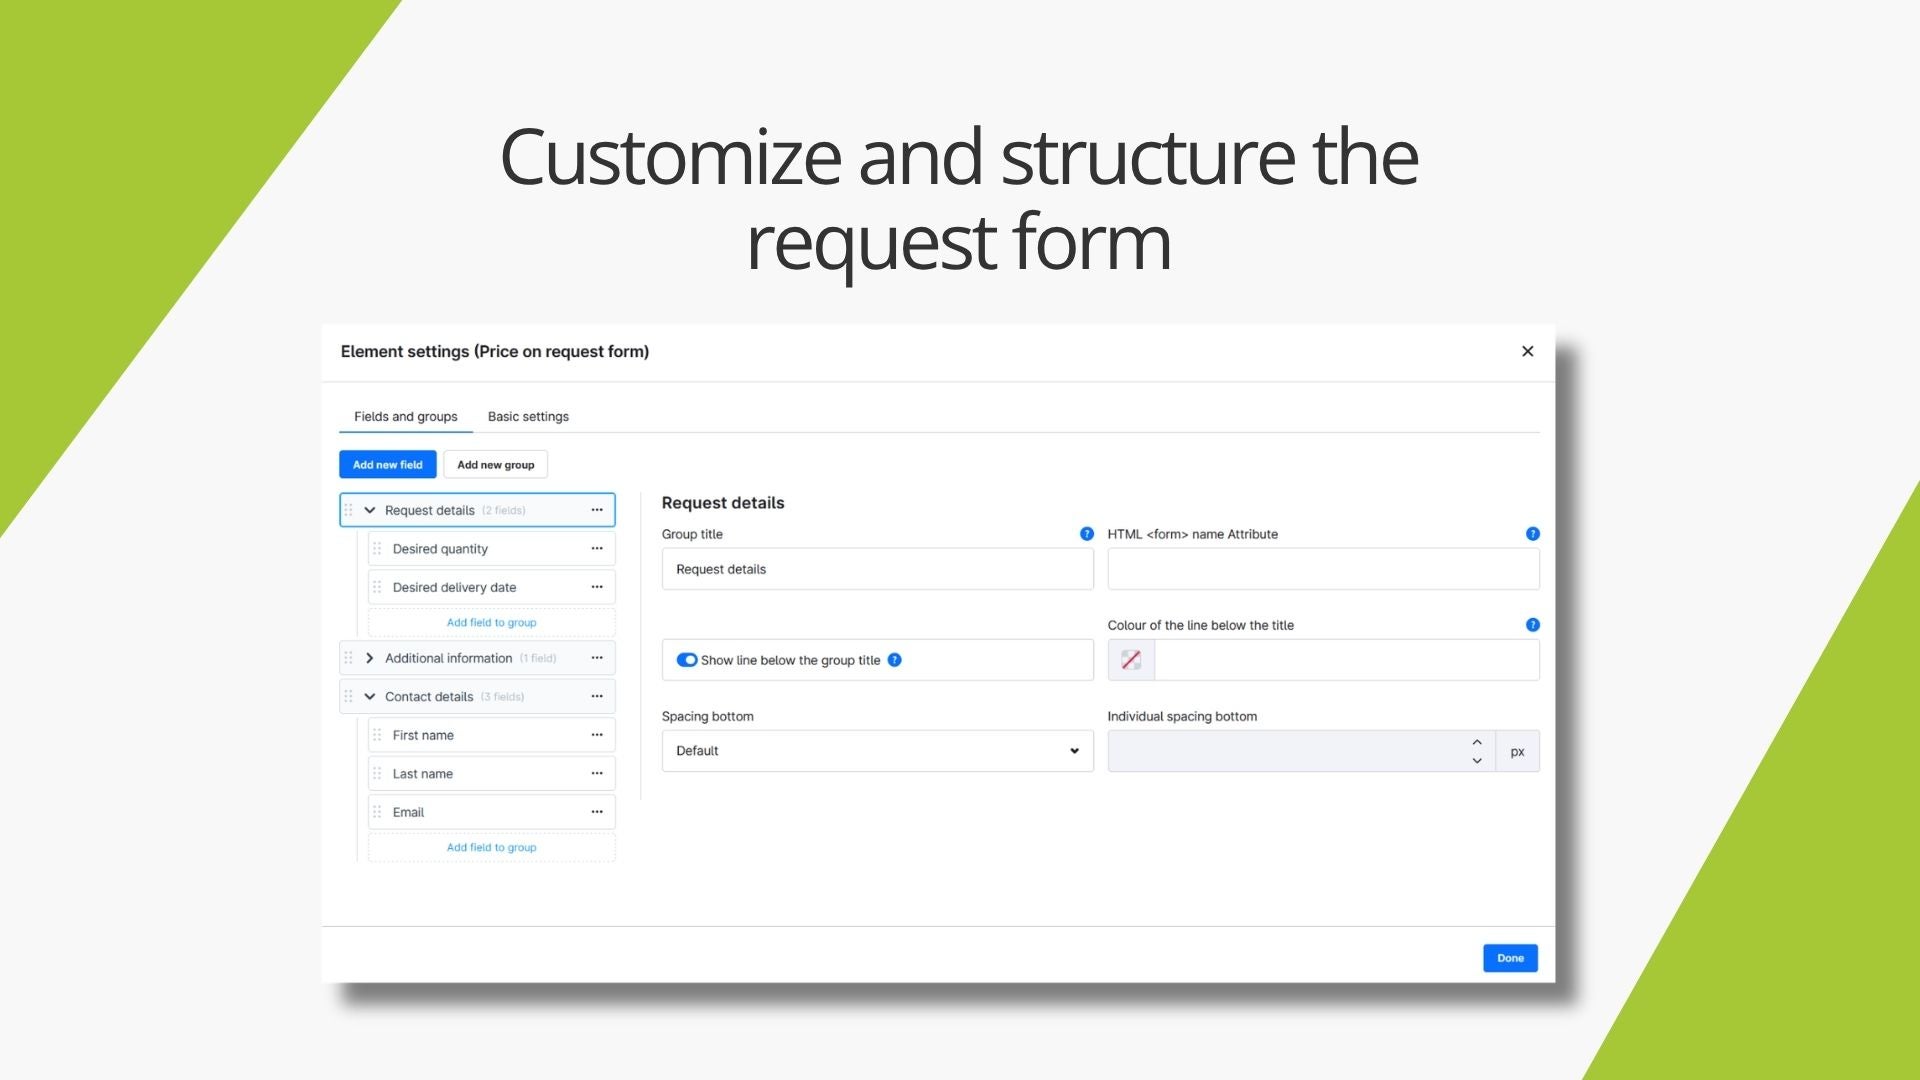Expand the Additional information group
1920x1080 pixels.
click(x=370, y=658)
